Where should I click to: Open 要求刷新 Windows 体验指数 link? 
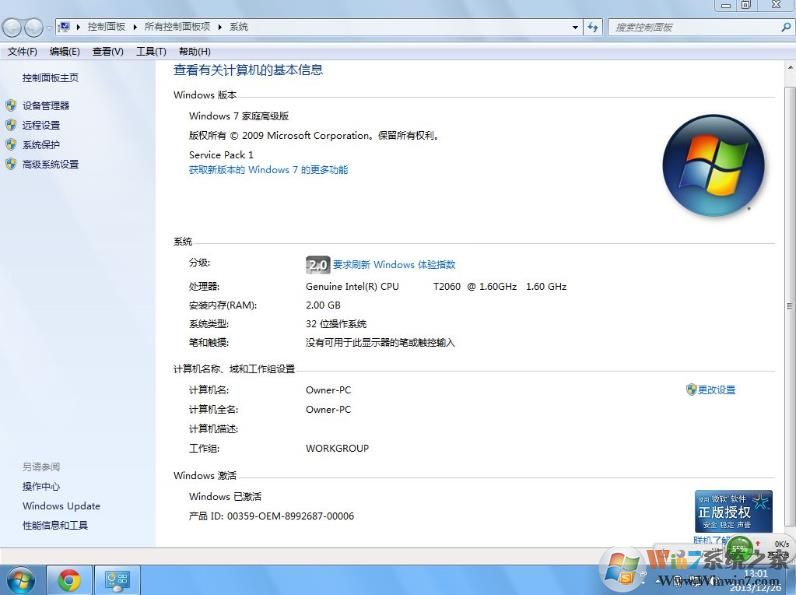click(394, 265)
